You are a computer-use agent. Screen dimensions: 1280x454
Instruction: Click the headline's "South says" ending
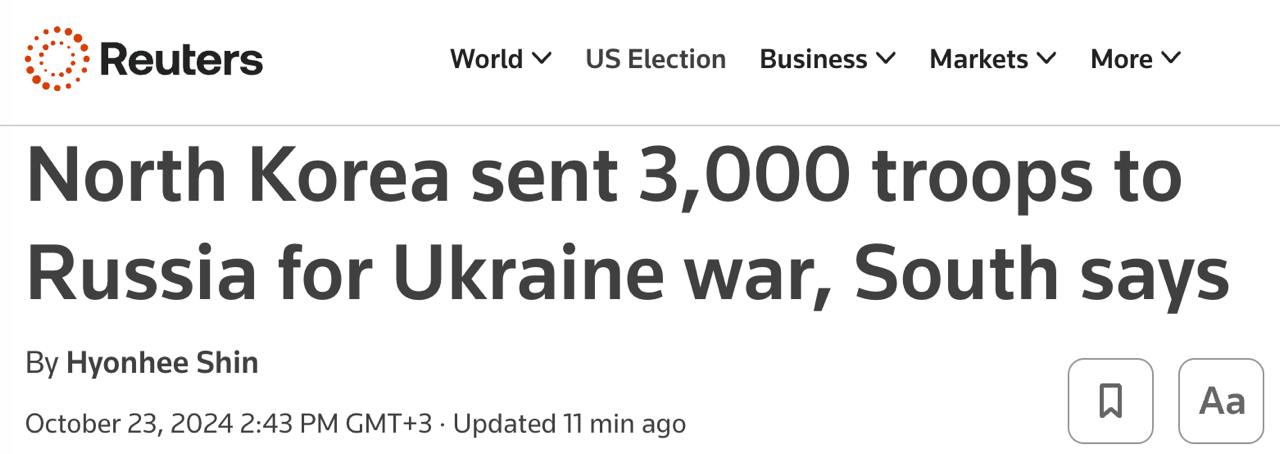pos(1042,272)
